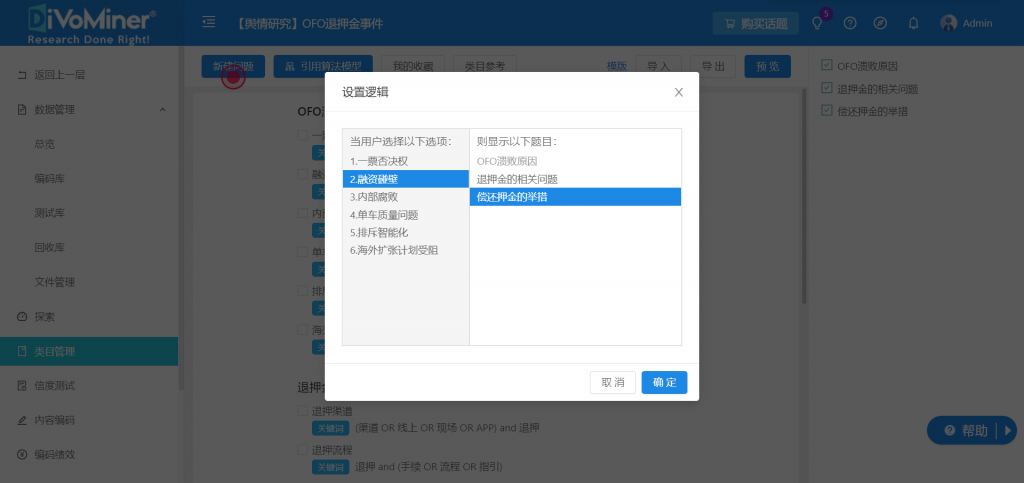1024x483 pixels.
Task: Check the 退押渠道 checkbox
Action: pyautogui.click(x=302, y=411)
